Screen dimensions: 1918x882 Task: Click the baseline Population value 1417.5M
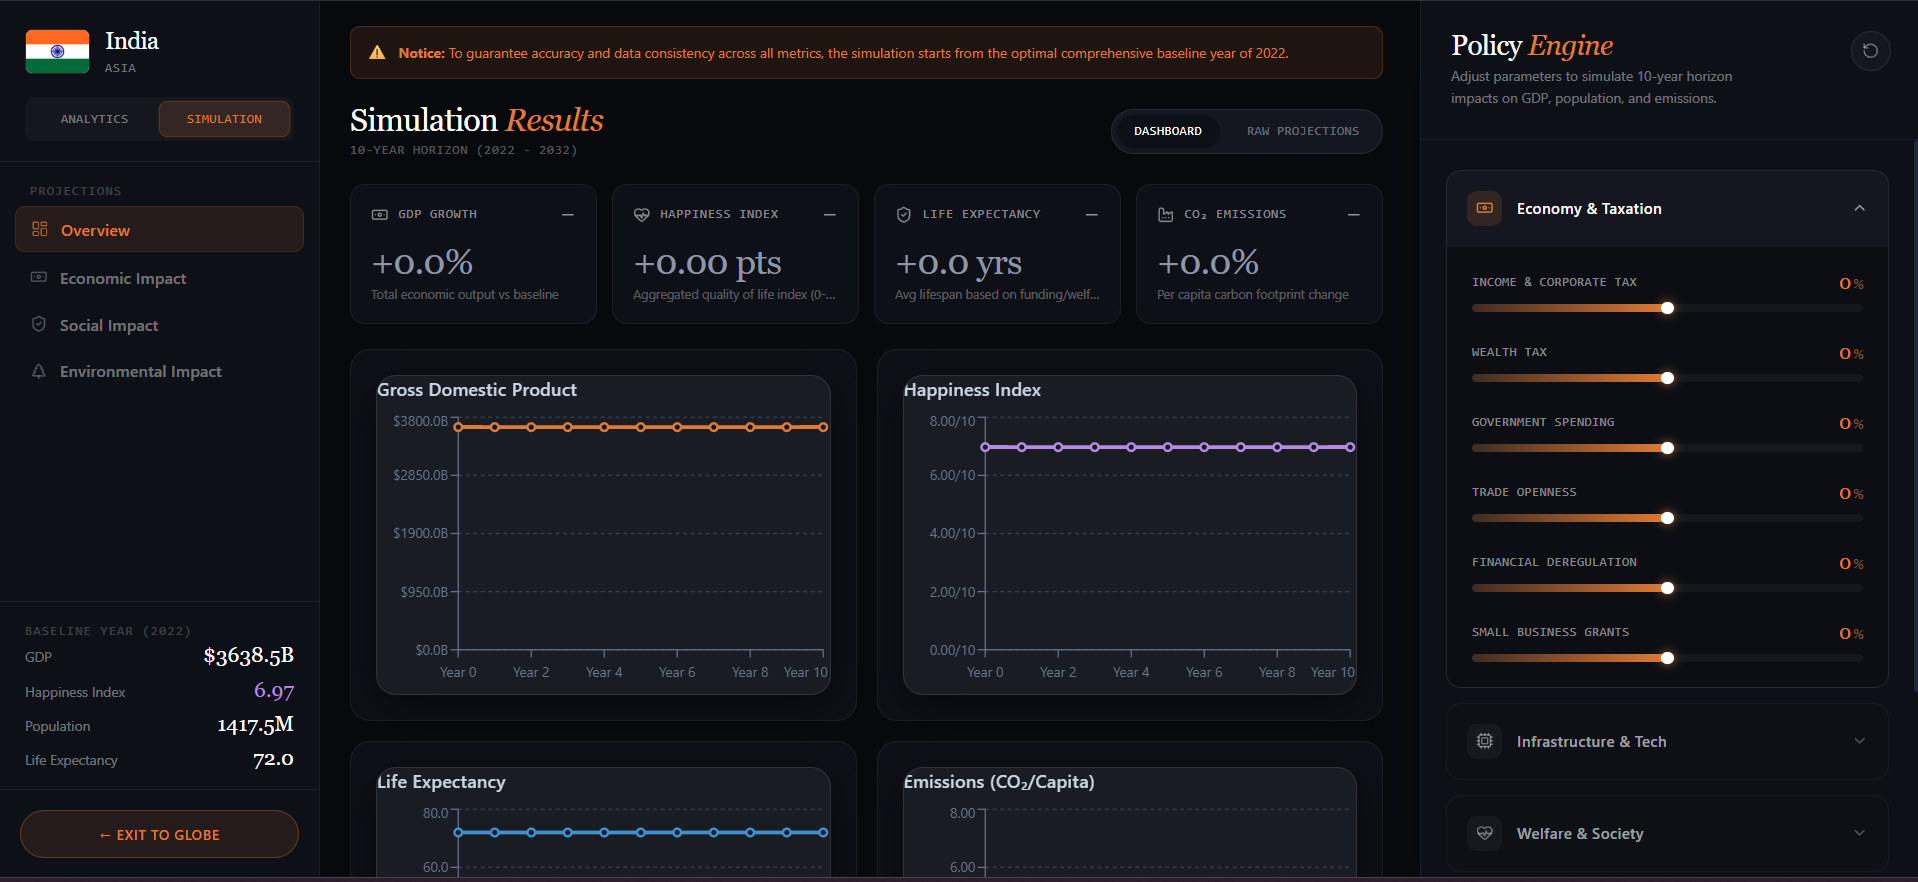tap(255, 725)
